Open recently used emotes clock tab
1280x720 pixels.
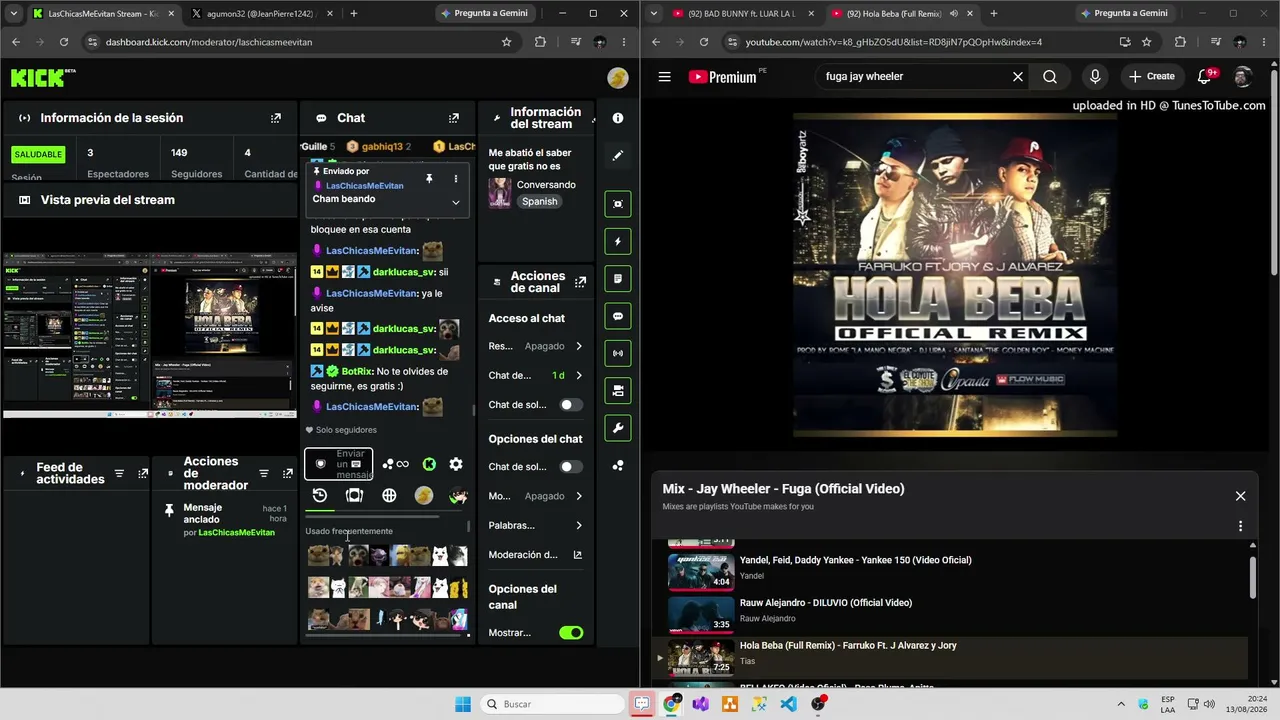pos(320,495)
